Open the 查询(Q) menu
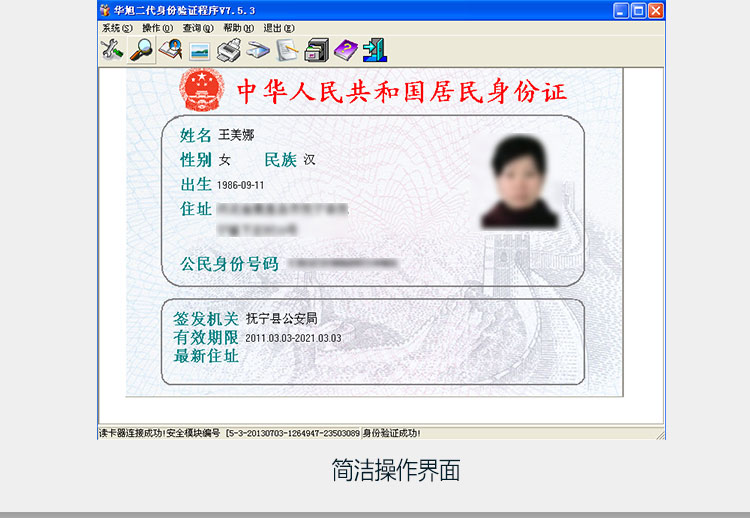Screen dimensions: 750x518 (197, 28)
